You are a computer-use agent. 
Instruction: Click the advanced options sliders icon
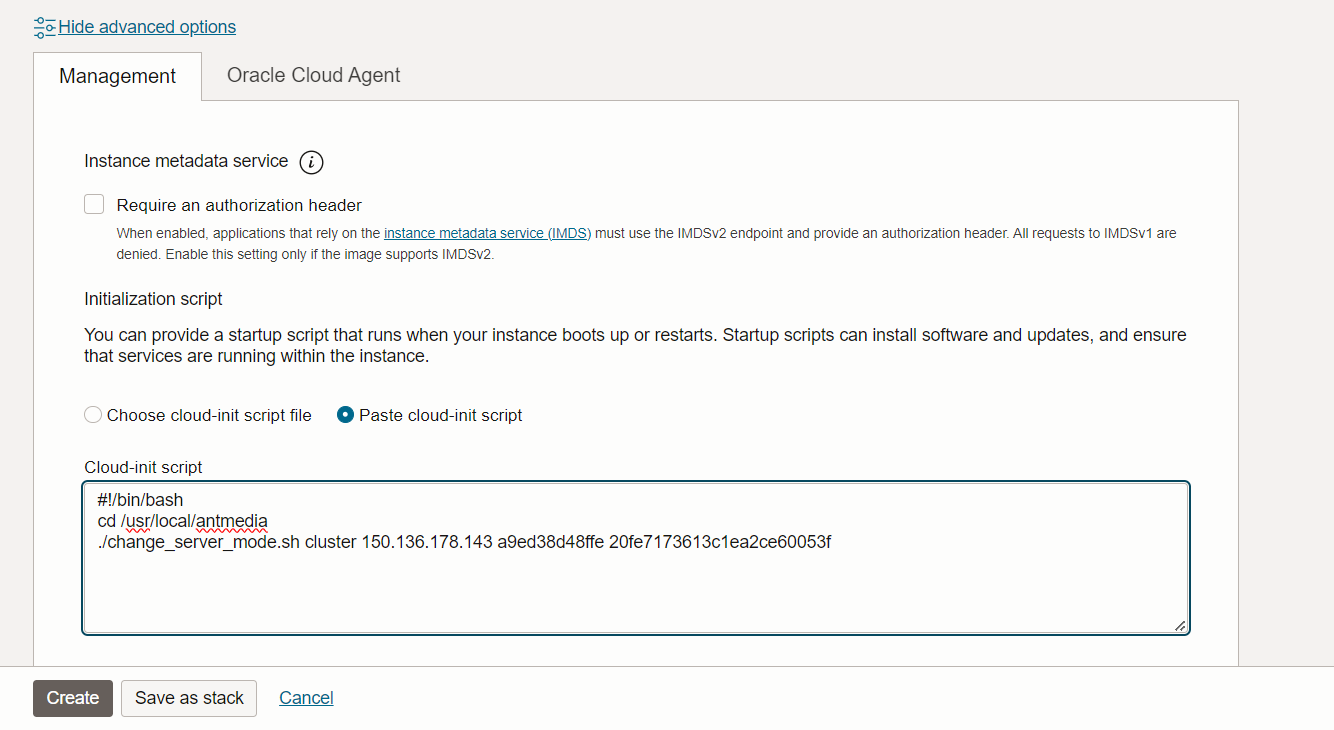(45, 27)
